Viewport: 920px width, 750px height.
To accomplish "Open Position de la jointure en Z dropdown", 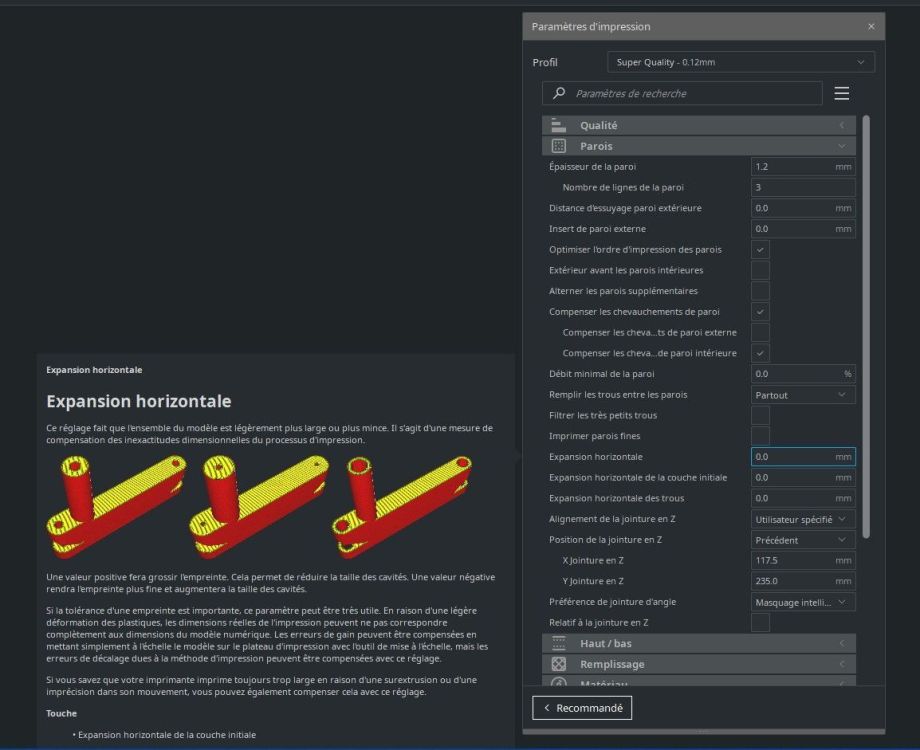I will pyautogui.click(x=803, y=540).
